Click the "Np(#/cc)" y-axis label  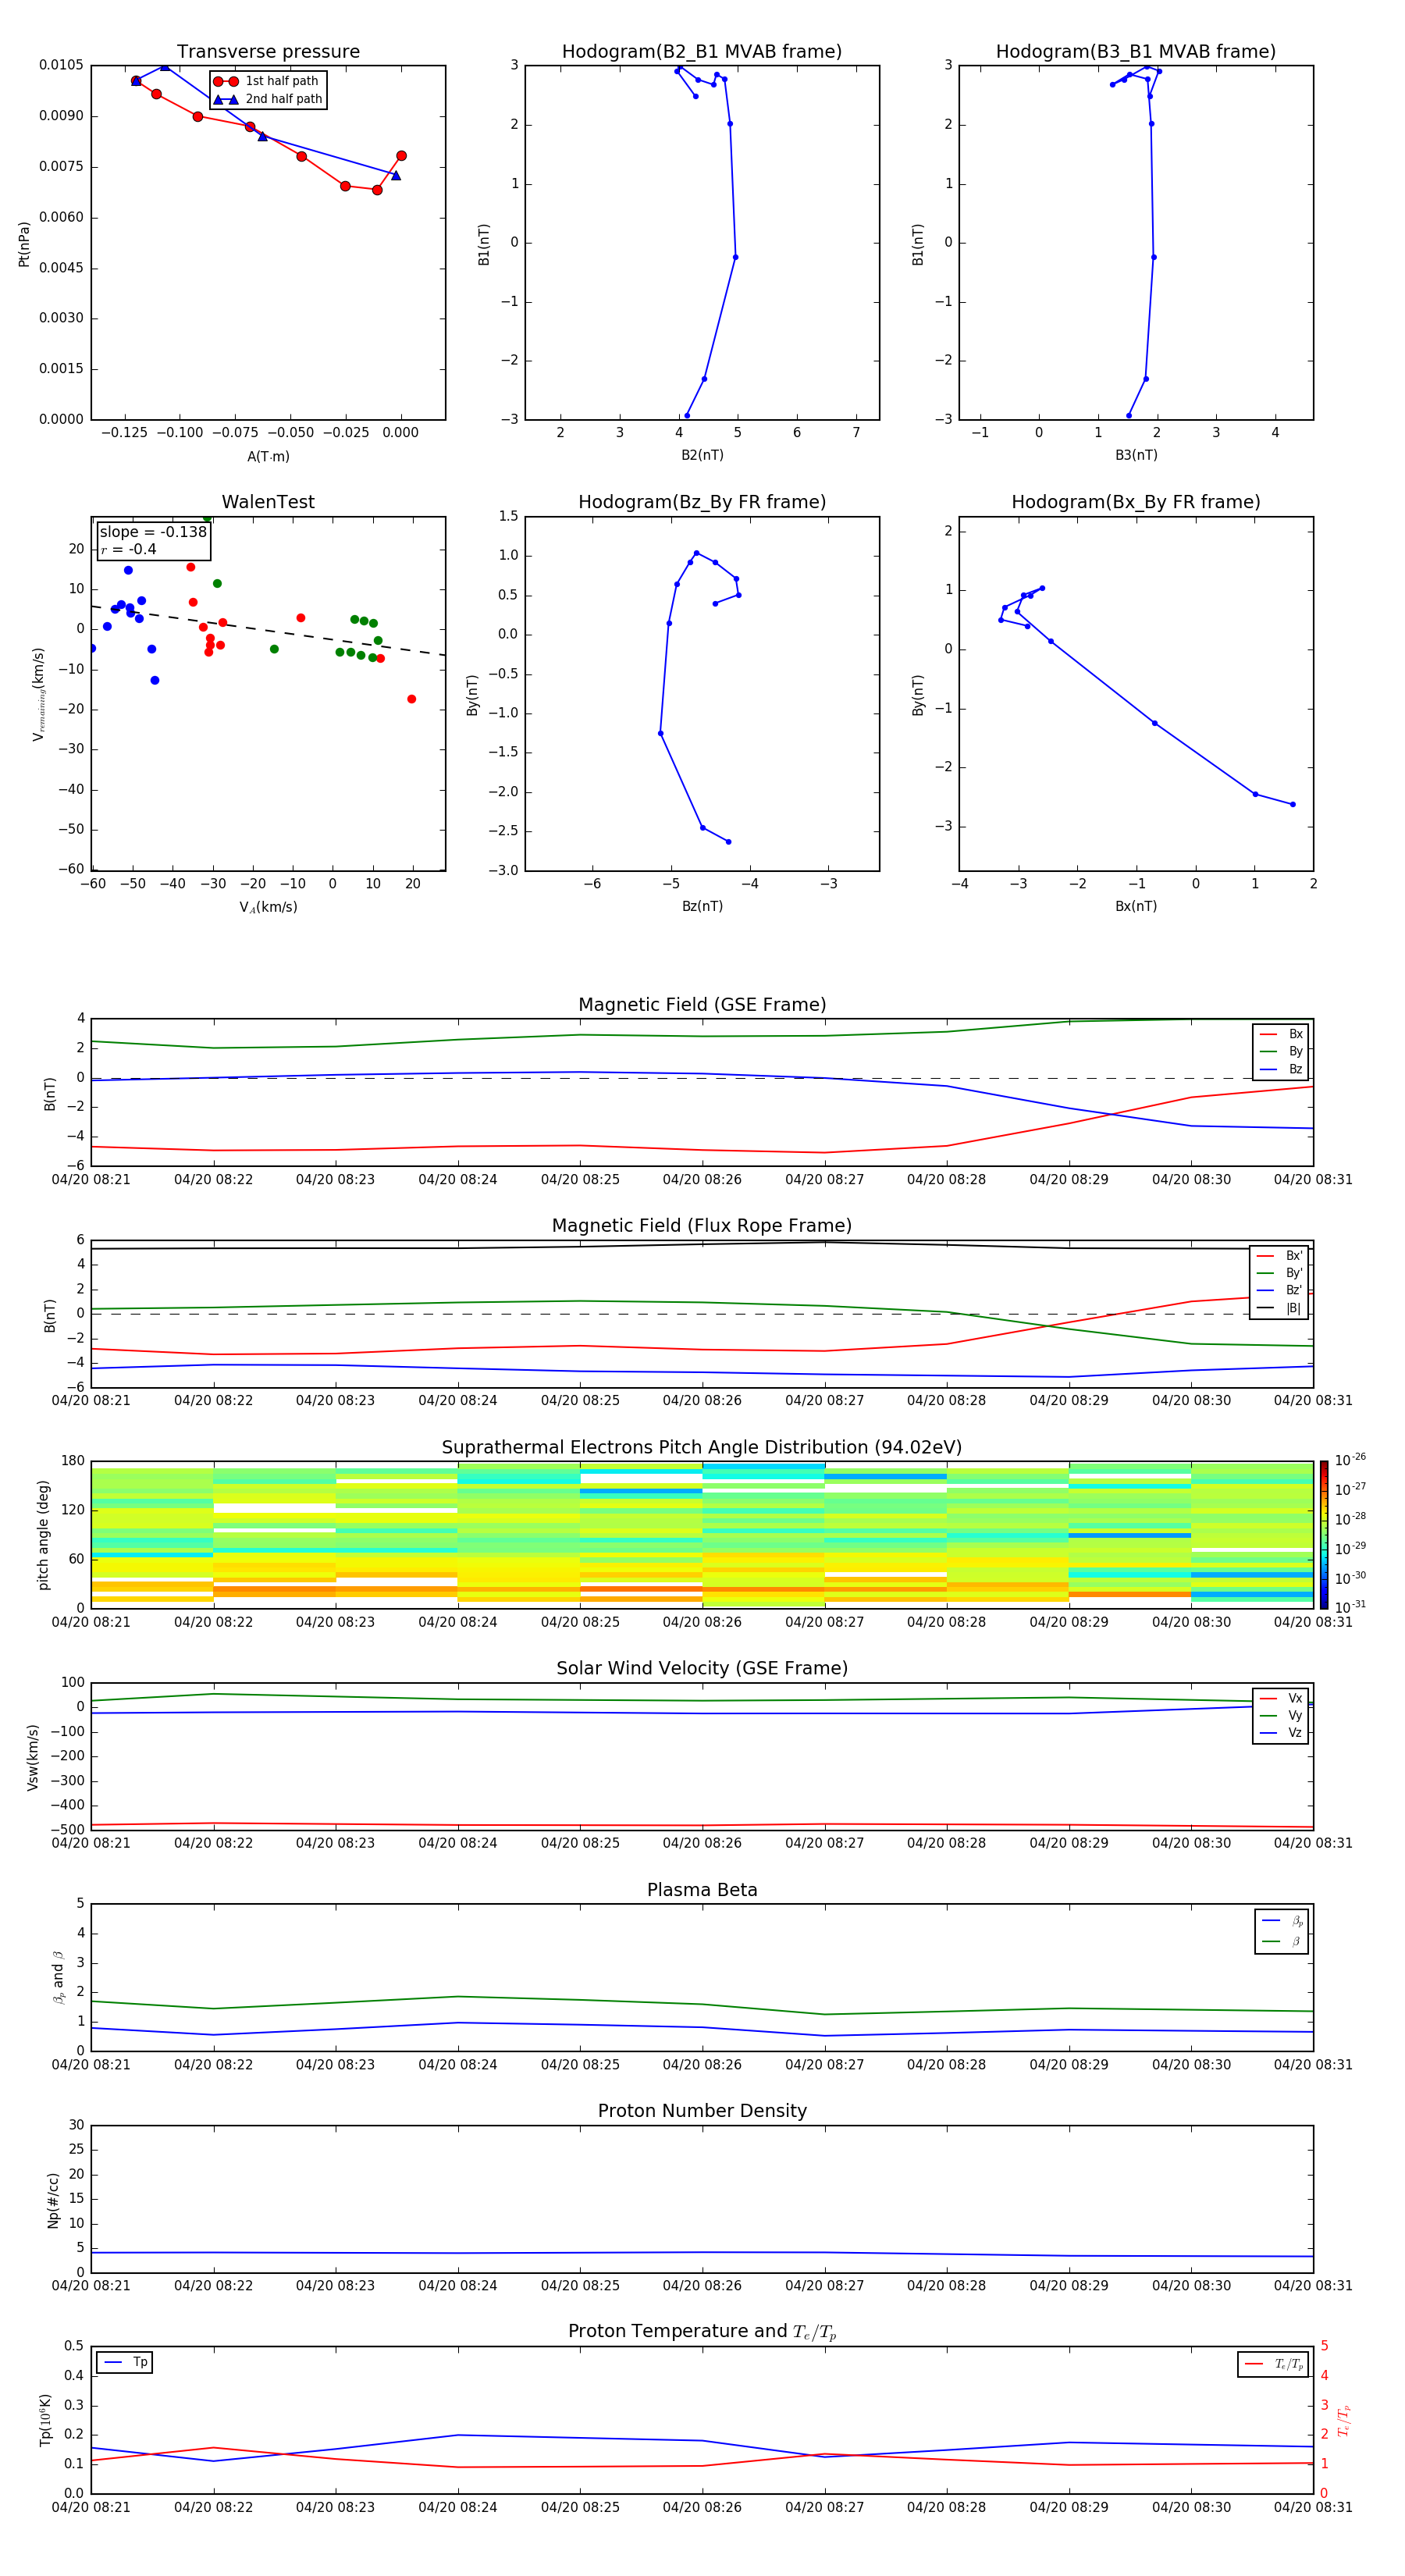click(x=52, y=2200)
